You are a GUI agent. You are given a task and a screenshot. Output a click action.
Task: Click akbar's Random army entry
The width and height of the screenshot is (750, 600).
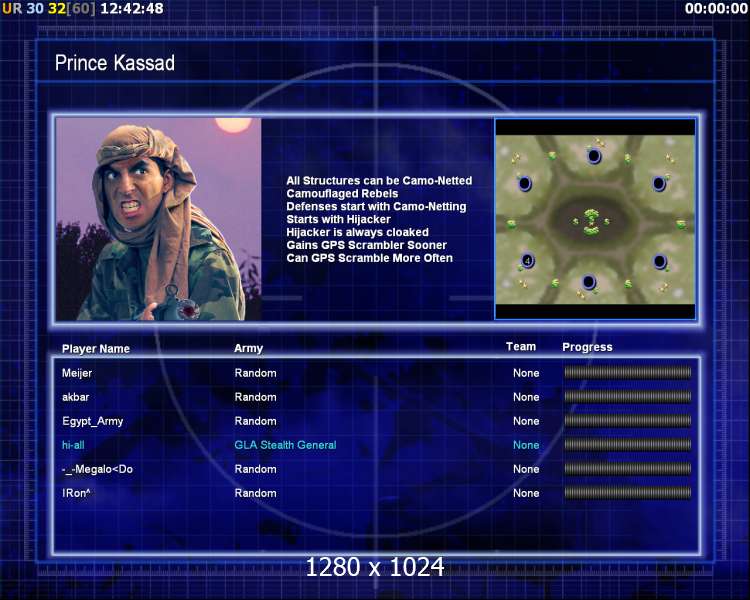pos(255,397)
